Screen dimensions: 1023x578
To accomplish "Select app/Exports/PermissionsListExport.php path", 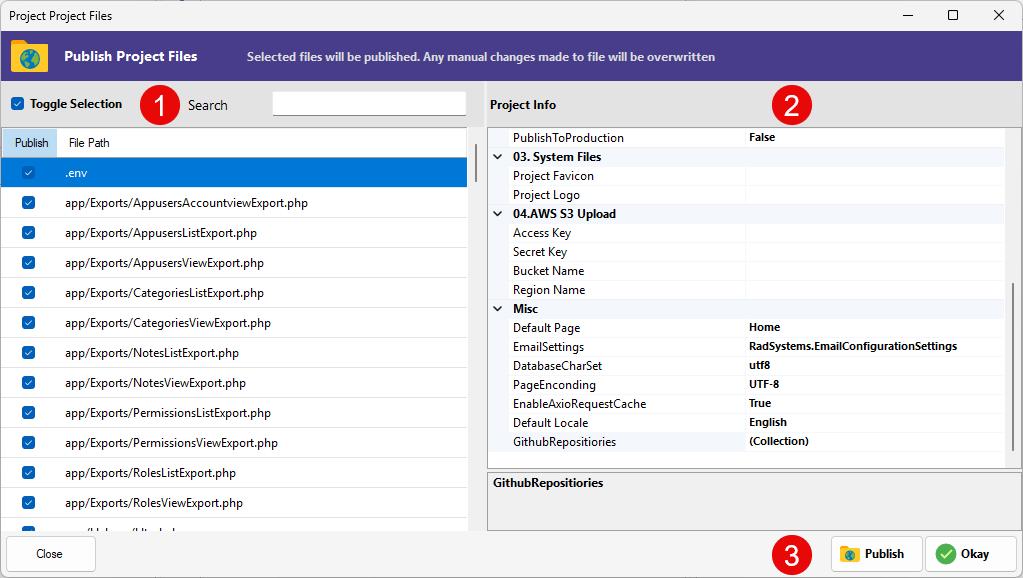I will (x=168, y=413).
